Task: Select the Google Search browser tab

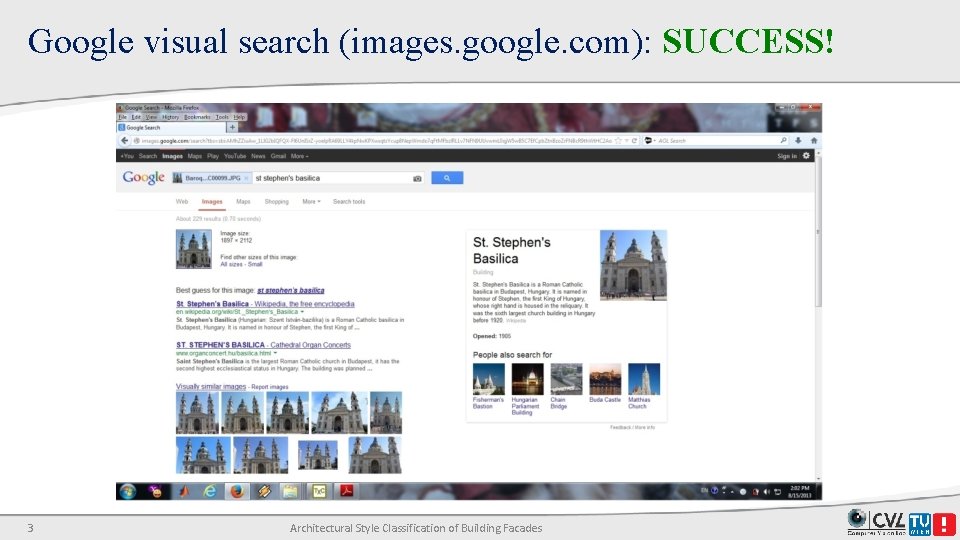Action: 171,127
